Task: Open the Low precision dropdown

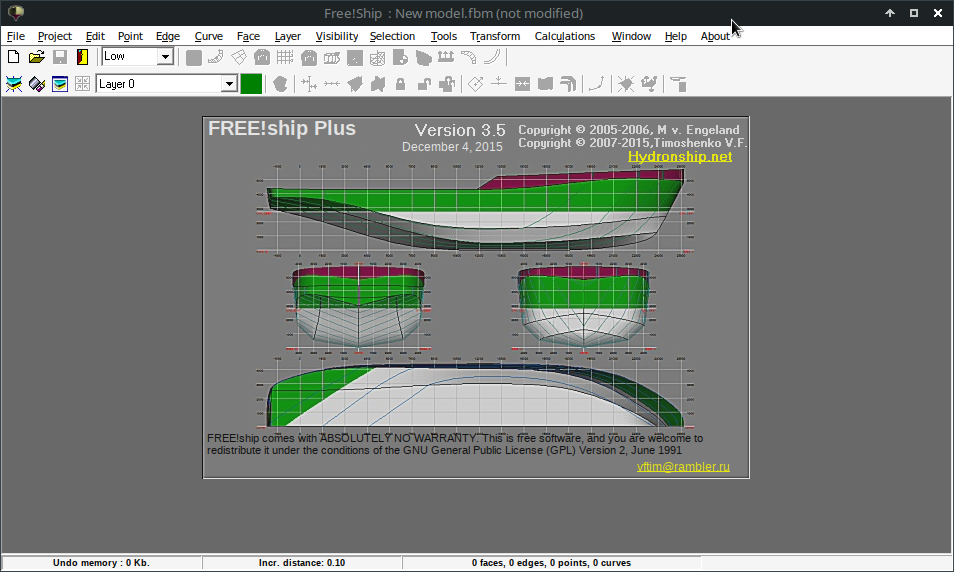Action: [165, 57]
